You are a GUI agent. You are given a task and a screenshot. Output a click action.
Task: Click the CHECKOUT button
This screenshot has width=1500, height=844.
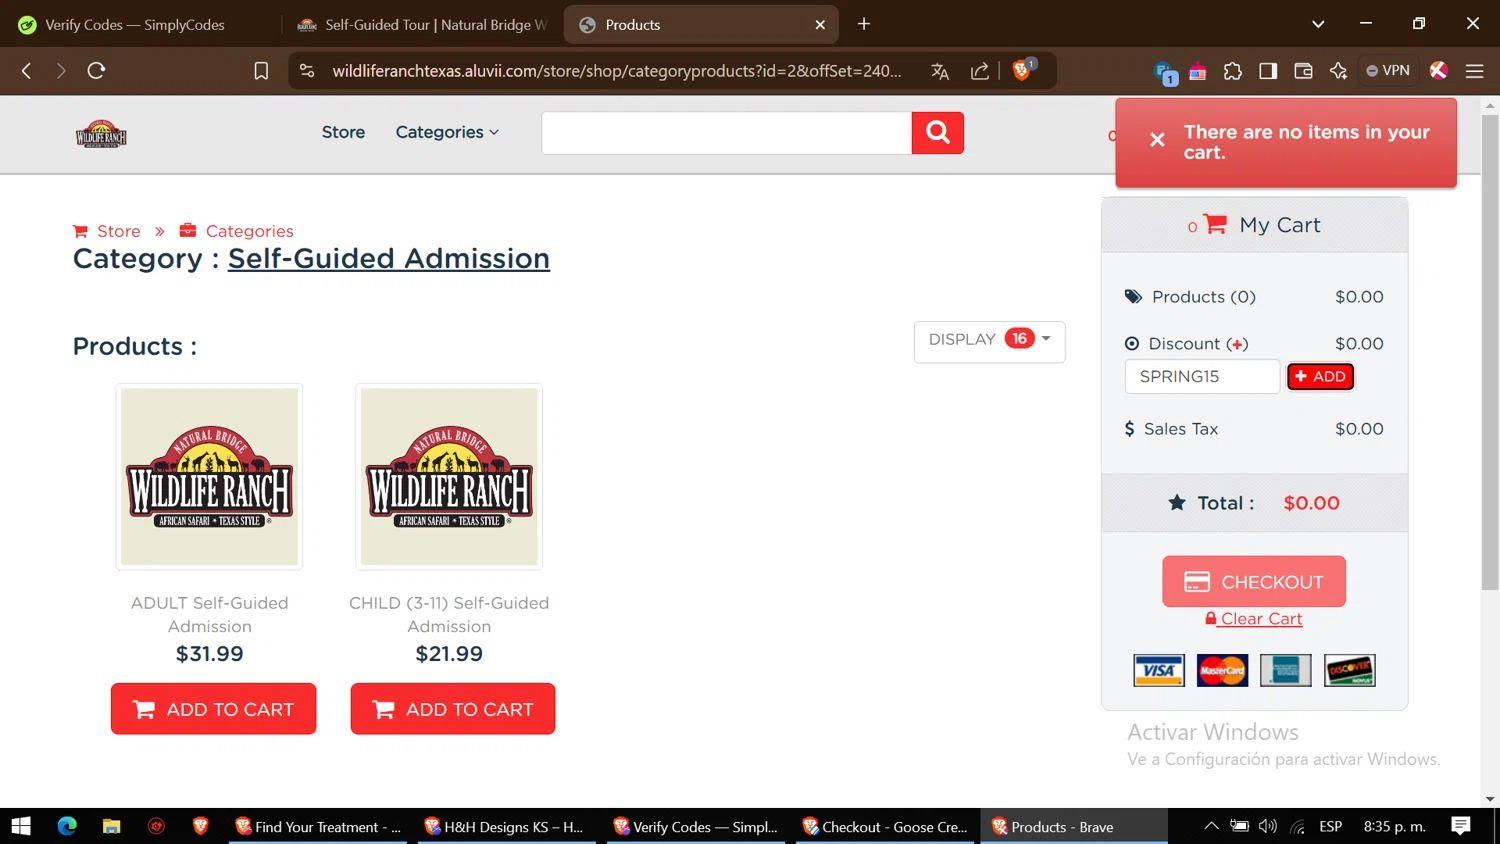coord(1254,581)
